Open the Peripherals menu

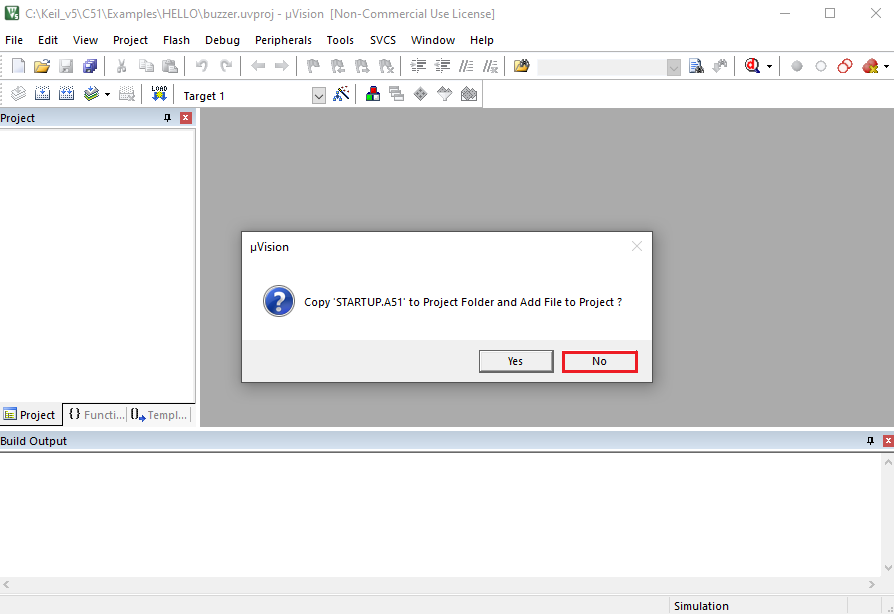283,40
